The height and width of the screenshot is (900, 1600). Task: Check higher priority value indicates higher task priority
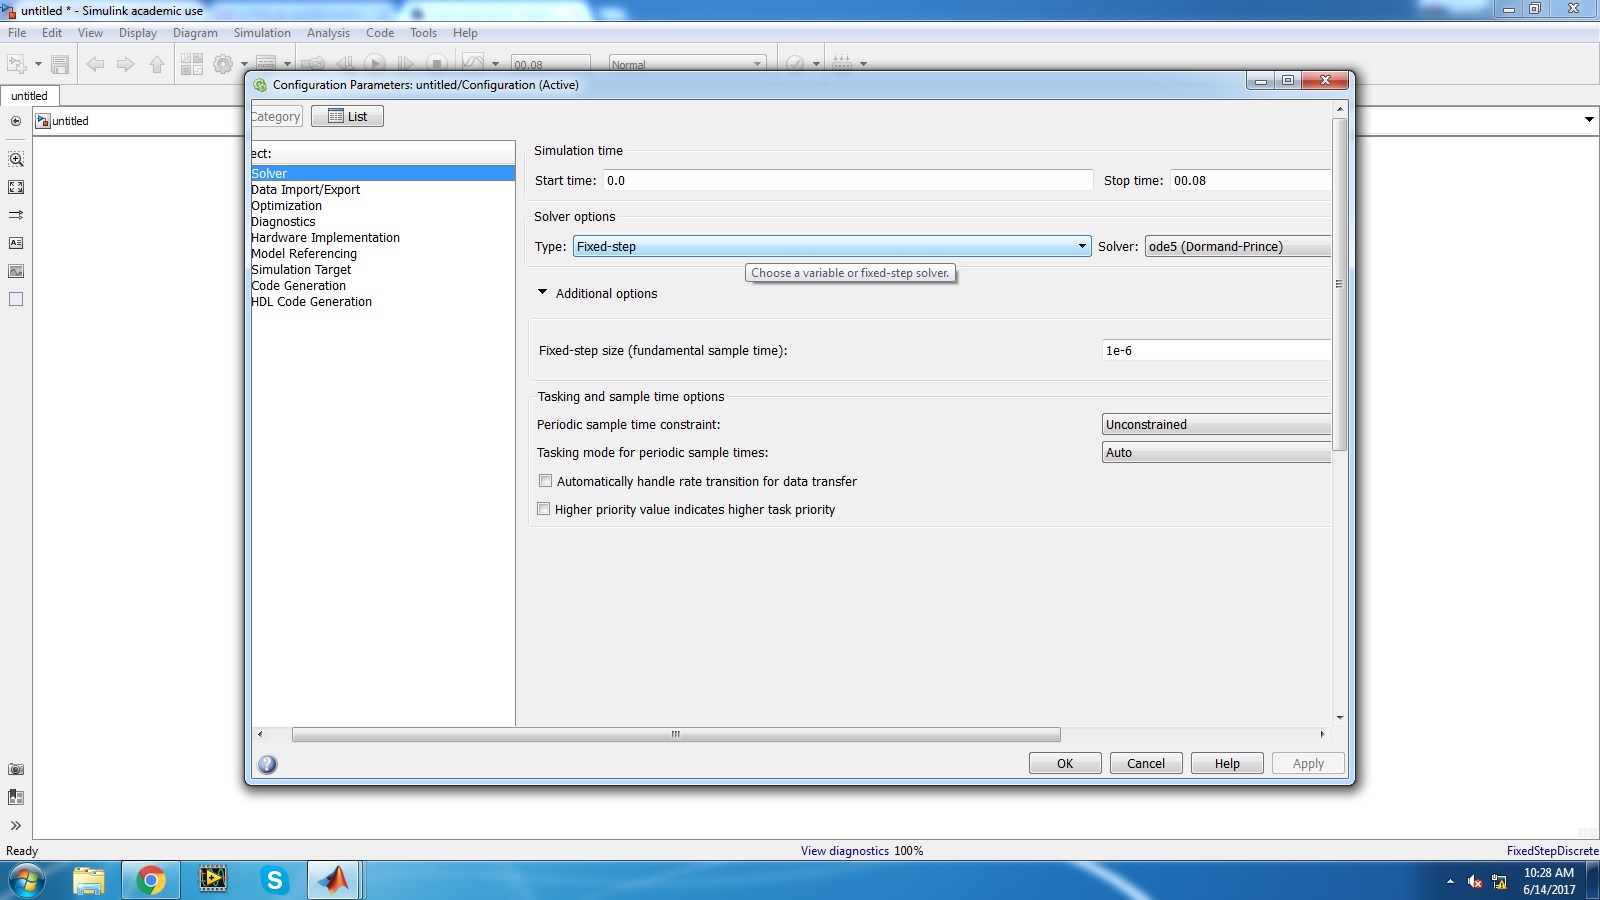544,509
